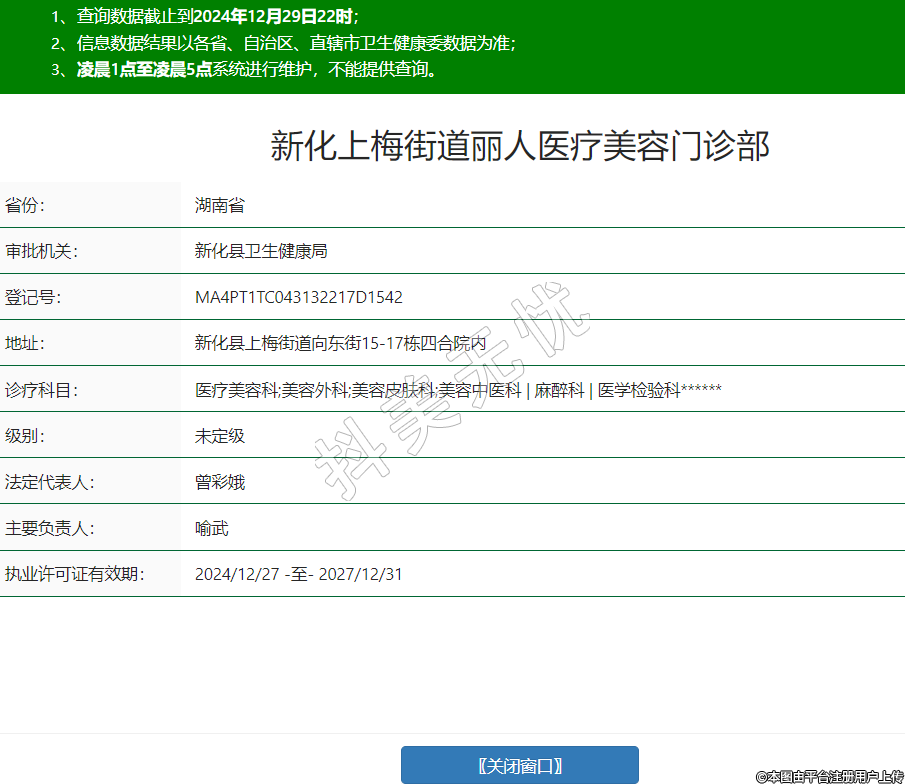Select the 执业许可证有效期 field label

pyautogui.click(x=75, y=574)
